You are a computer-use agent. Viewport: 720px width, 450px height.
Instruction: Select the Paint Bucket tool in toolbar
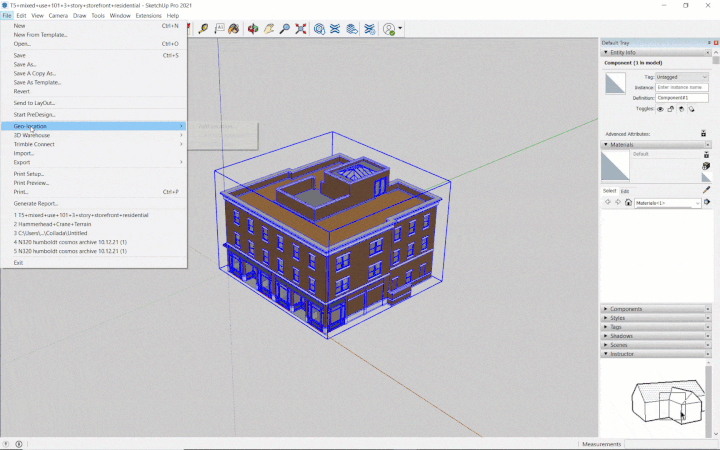click(233, 29)
